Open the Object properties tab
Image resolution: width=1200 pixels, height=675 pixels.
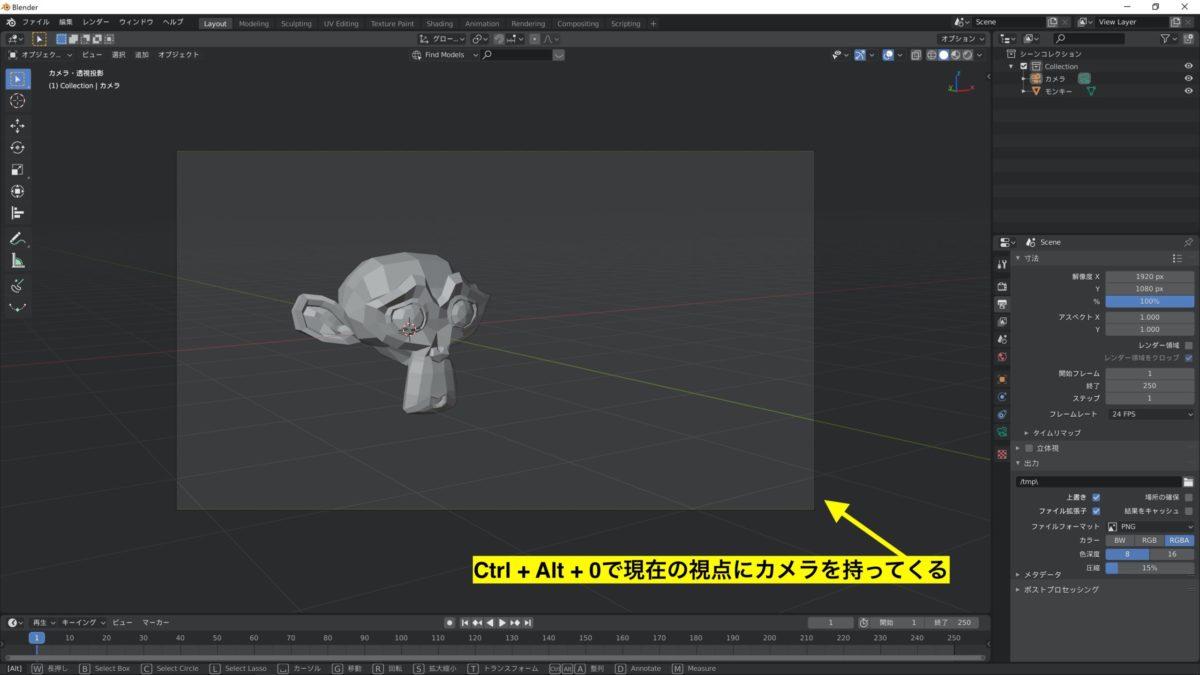click(x=1002, y=379)
